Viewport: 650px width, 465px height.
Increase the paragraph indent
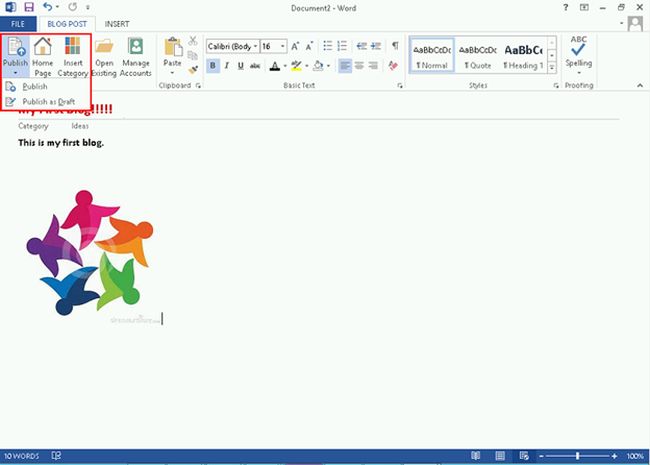pos(376,46)
